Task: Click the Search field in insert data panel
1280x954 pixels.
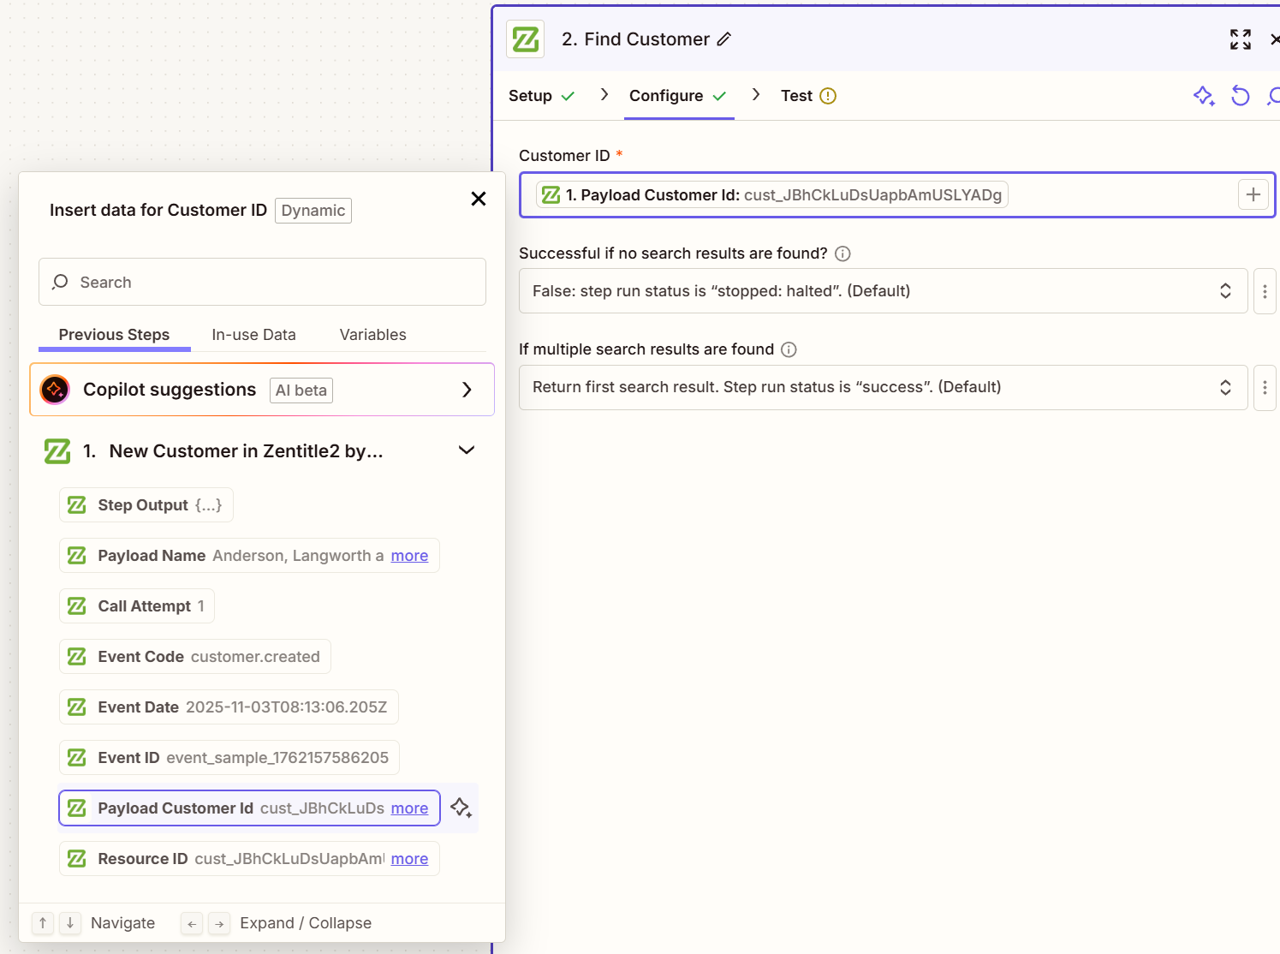Action: coord(262,283)
